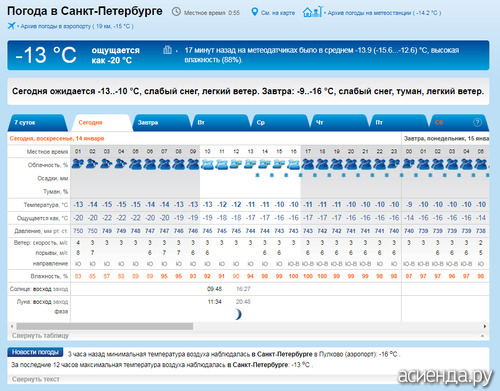Click the Давление row label

[x=41, y=231]
